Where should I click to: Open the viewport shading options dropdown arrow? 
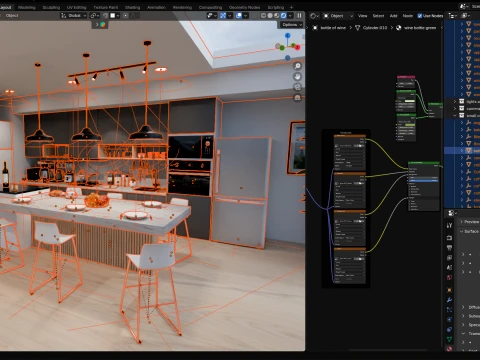pos(291,16)
